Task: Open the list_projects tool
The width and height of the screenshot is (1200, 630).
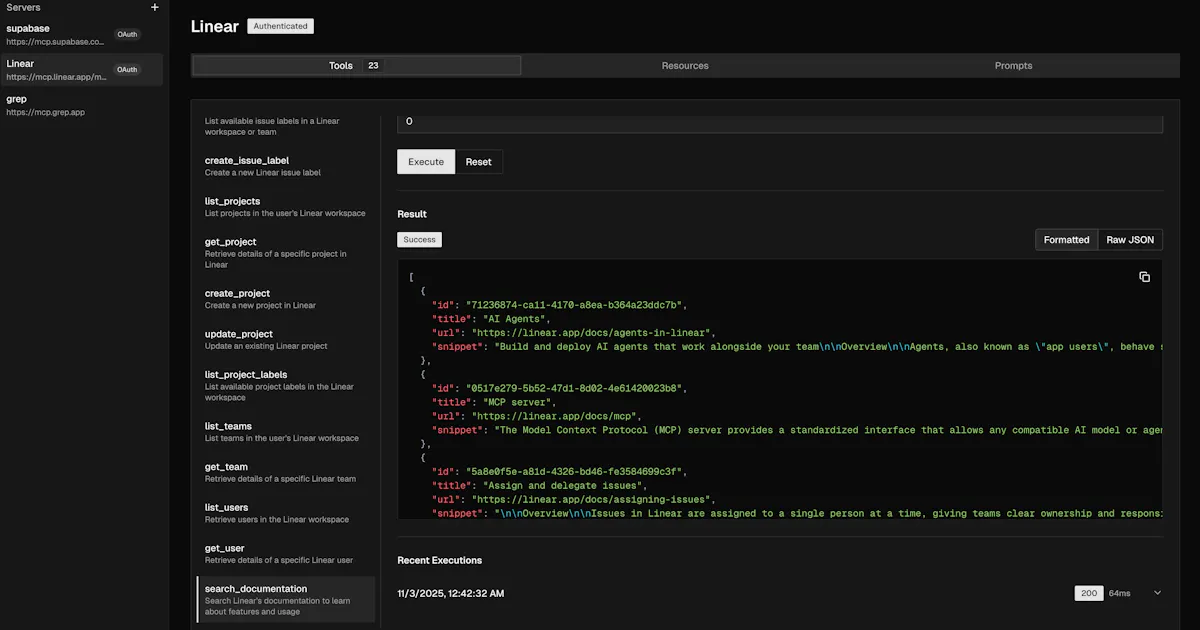Action: 286,207
